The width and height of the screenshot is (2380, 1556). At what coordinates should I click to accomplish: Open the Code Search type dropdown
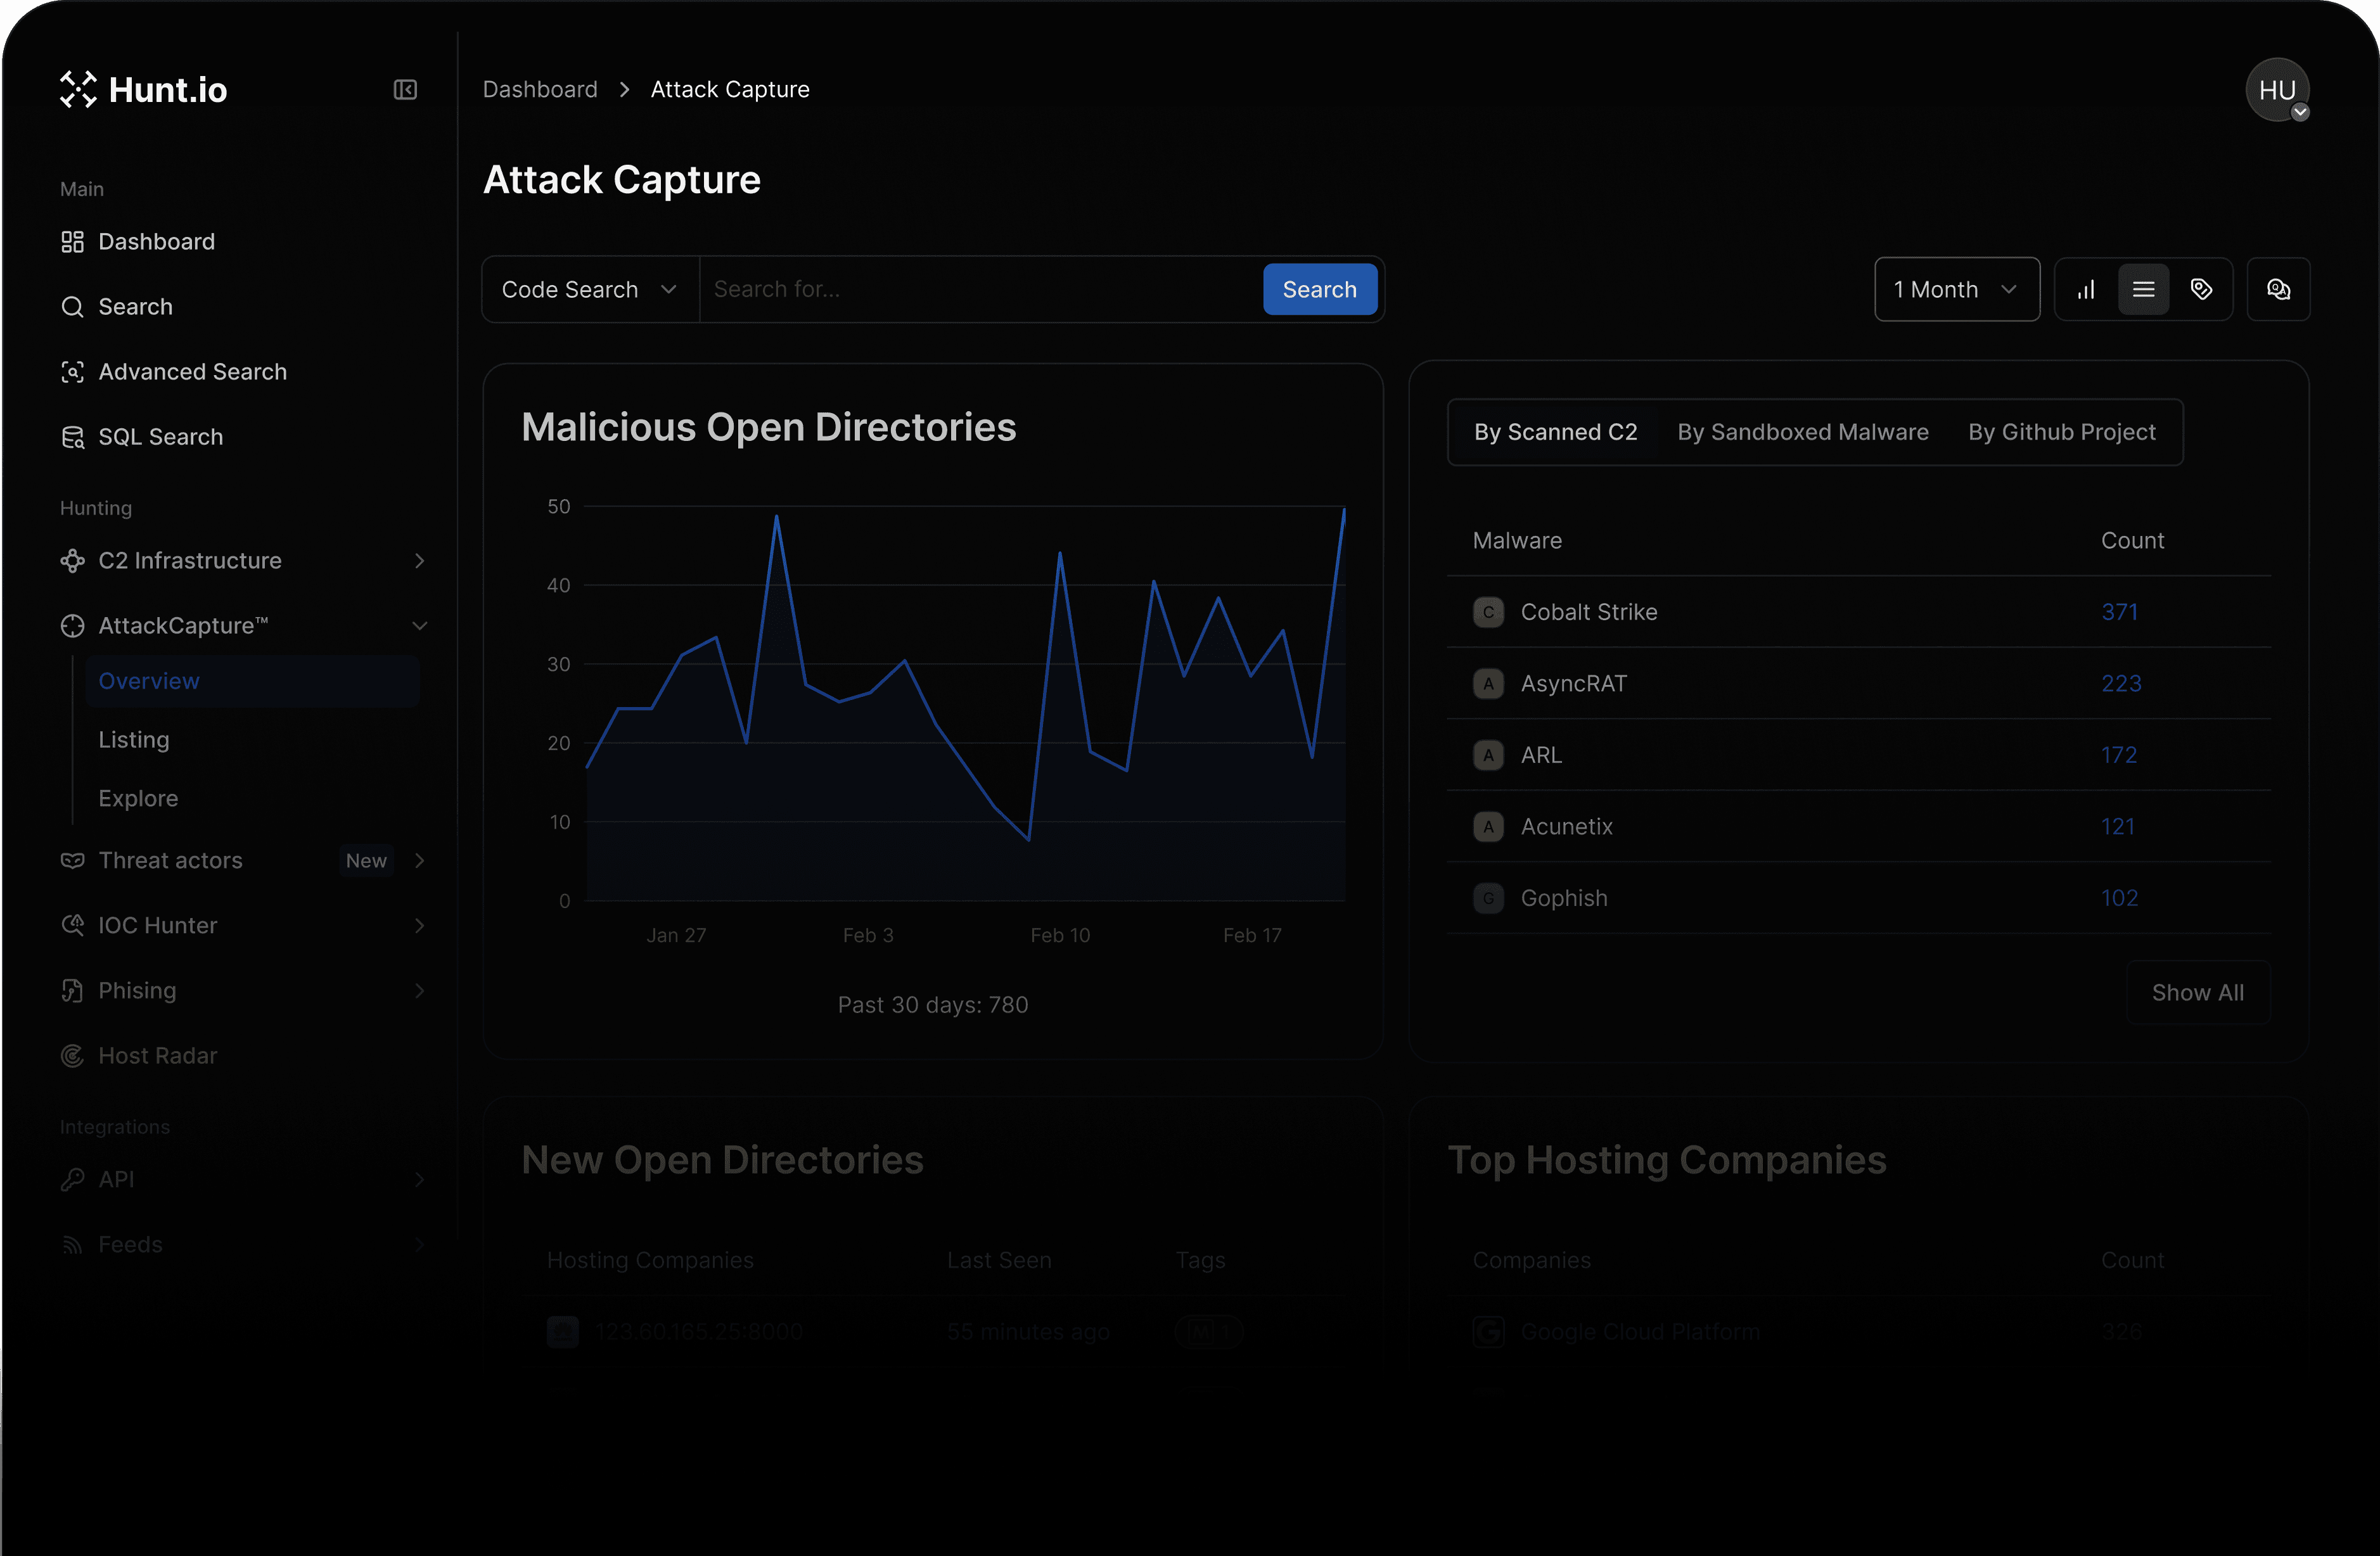tap(590, 290)
